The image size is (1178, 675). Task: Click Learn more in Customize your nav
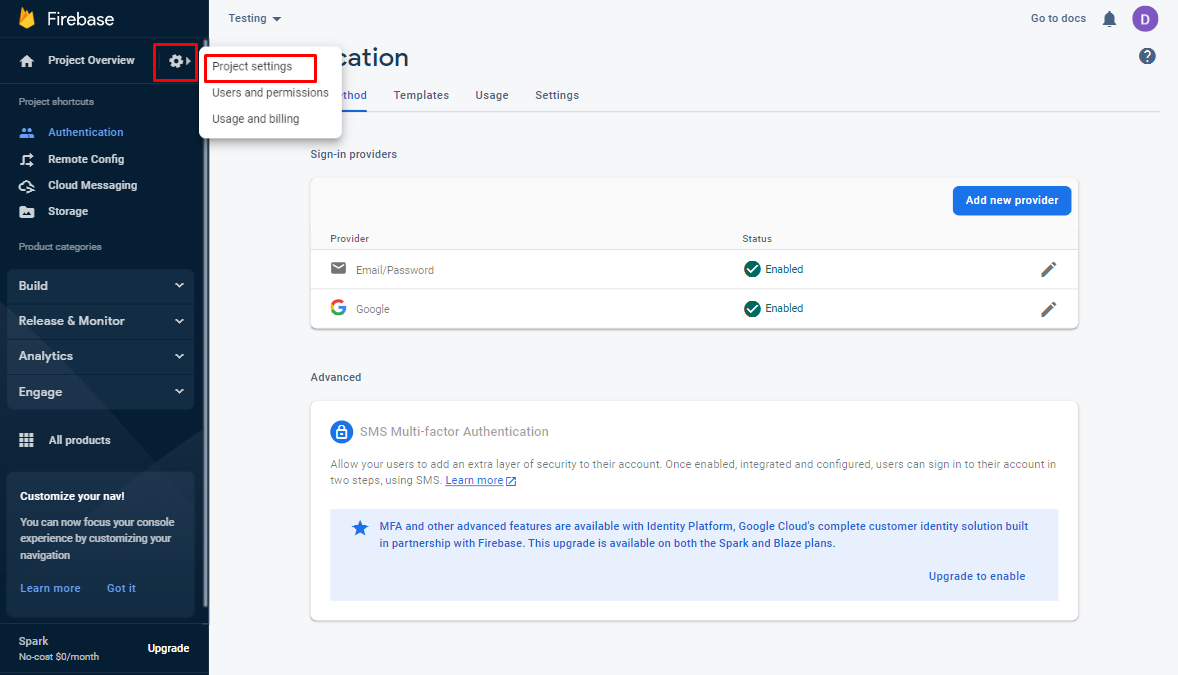50,589
